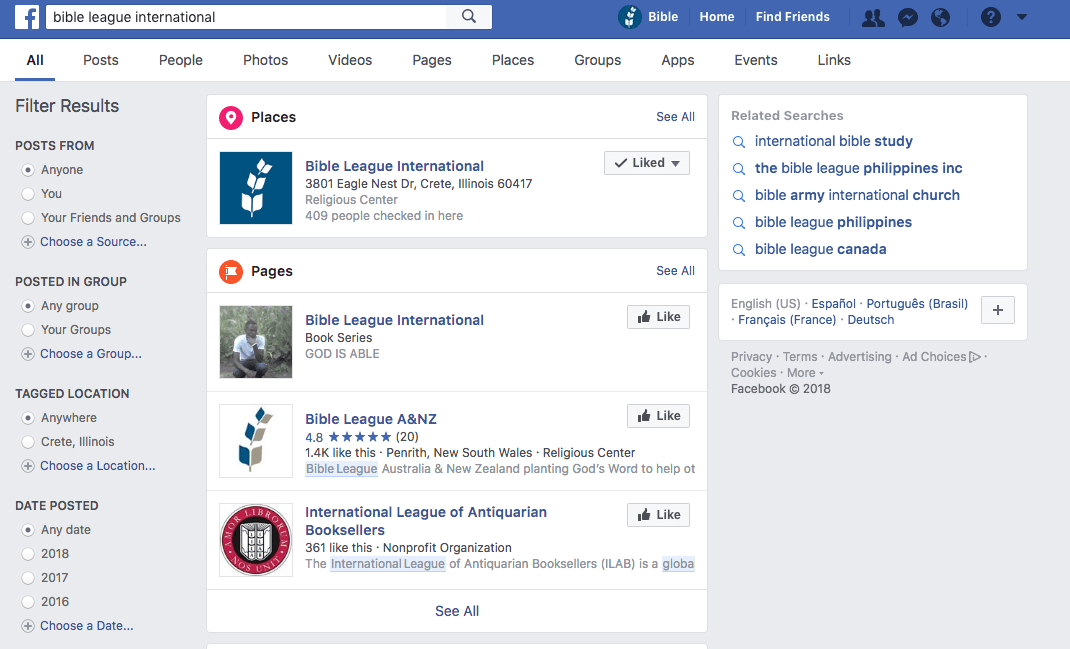Screen dimensions: 1070x649
Task: Select the You radio button
Action: pos(28,194)
